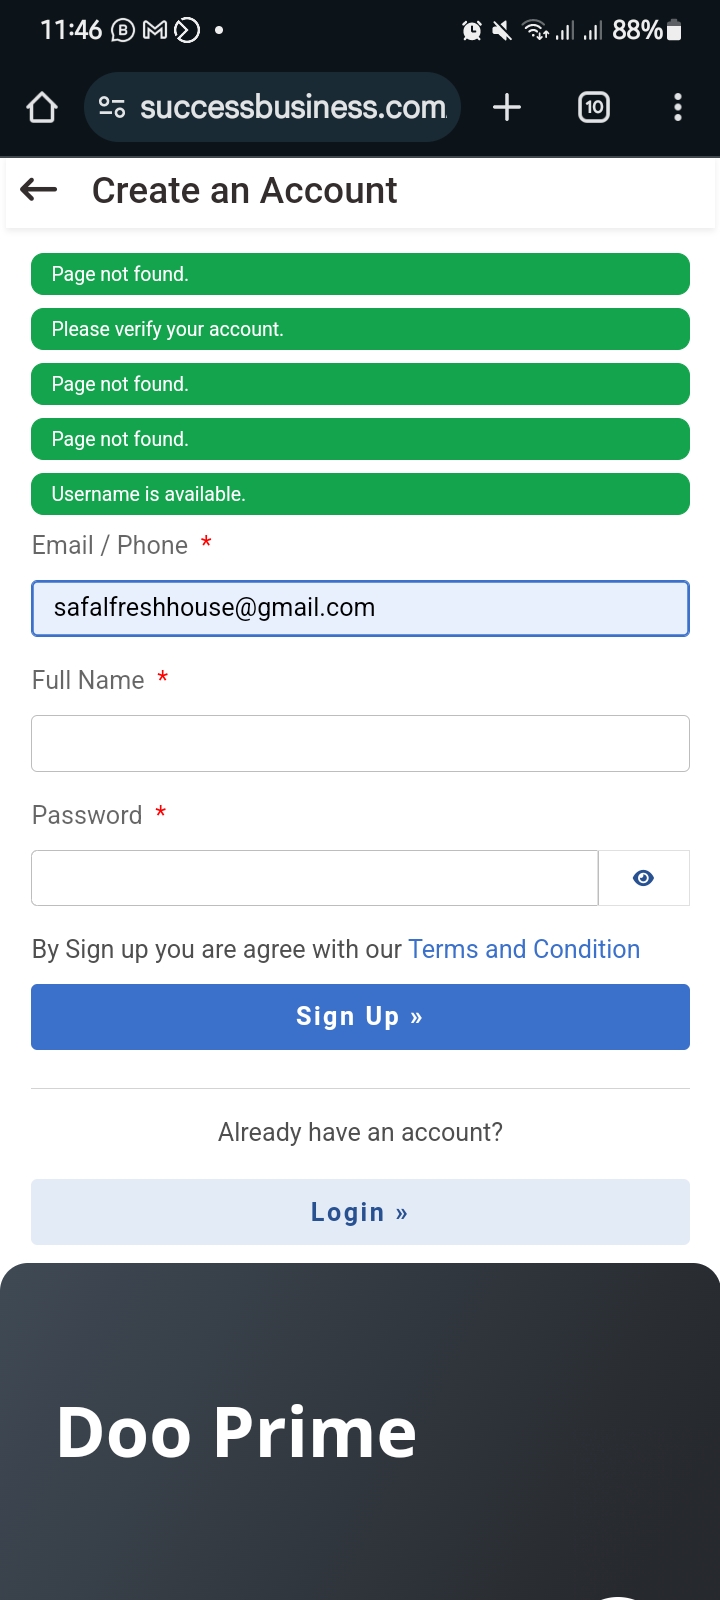Viewport: 720px width, 1600px height.
Task: Tap the 'Please verify your account' notice
Action: pyautogui.click(x=360, y=329)
